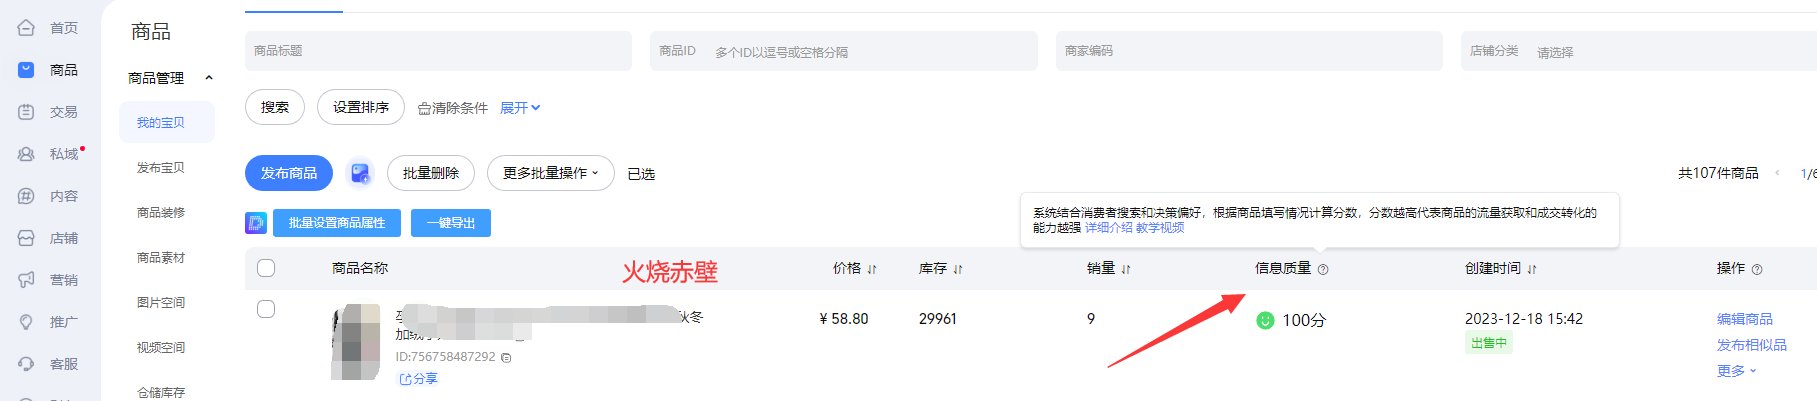This screenshot has width=1817, height=401.
Task: Open the 首页 home icon in sidebar
Action: point(26,28)
